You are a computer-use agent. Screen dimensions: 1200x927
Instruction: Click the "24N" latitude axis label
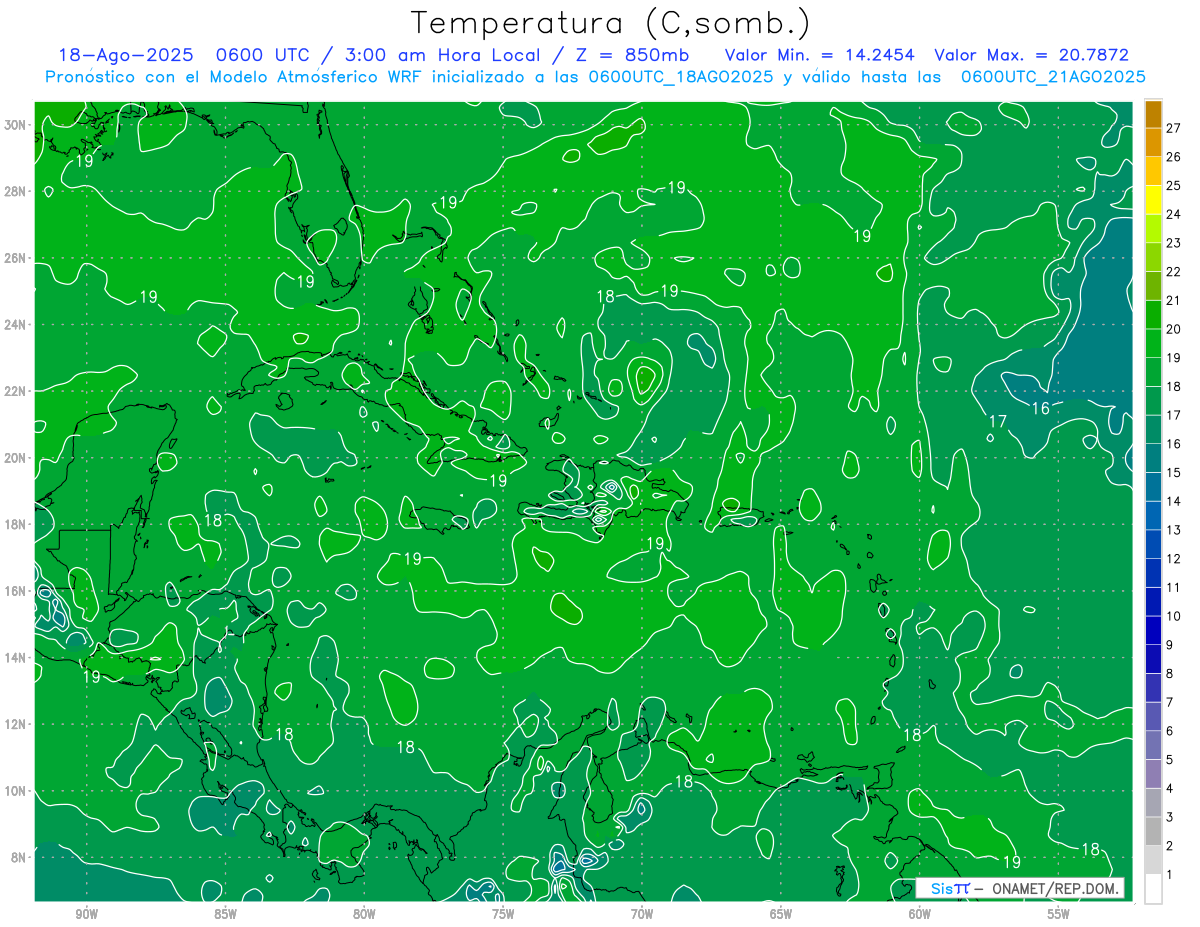point(17,325)
